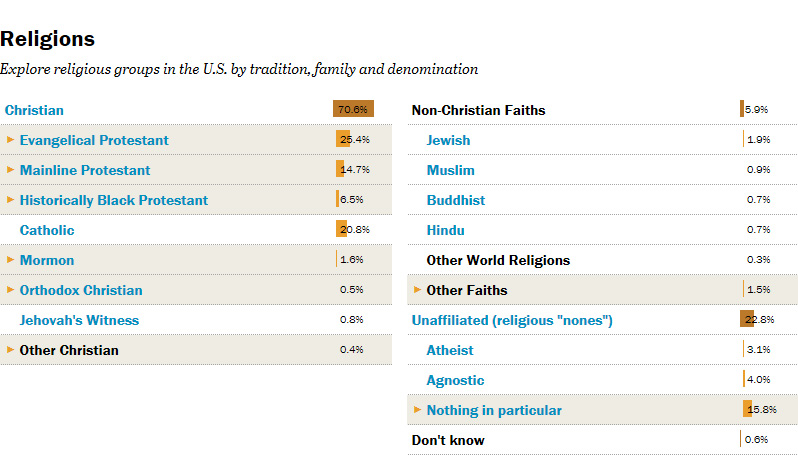Screen dimensions: 798x457
Task: Expand the Mormon disclosure arrow
Action: point(10,260)
